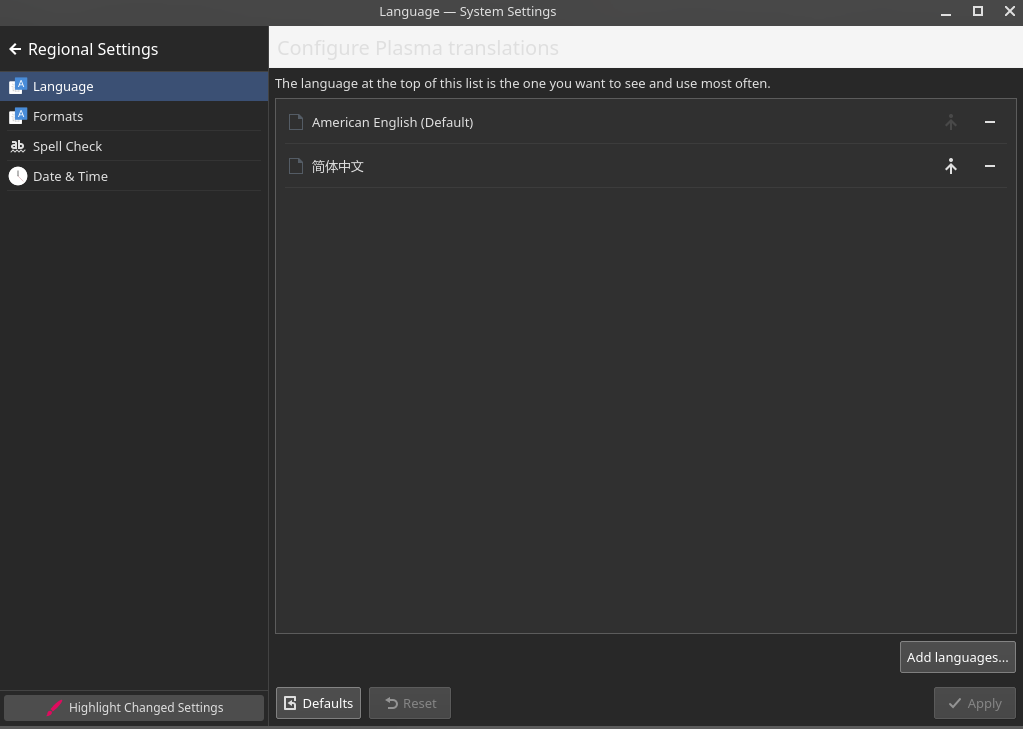This screenshot has height=729, width=1023.
Task: Click the document icon beside American English
Action: coord(296,122)
